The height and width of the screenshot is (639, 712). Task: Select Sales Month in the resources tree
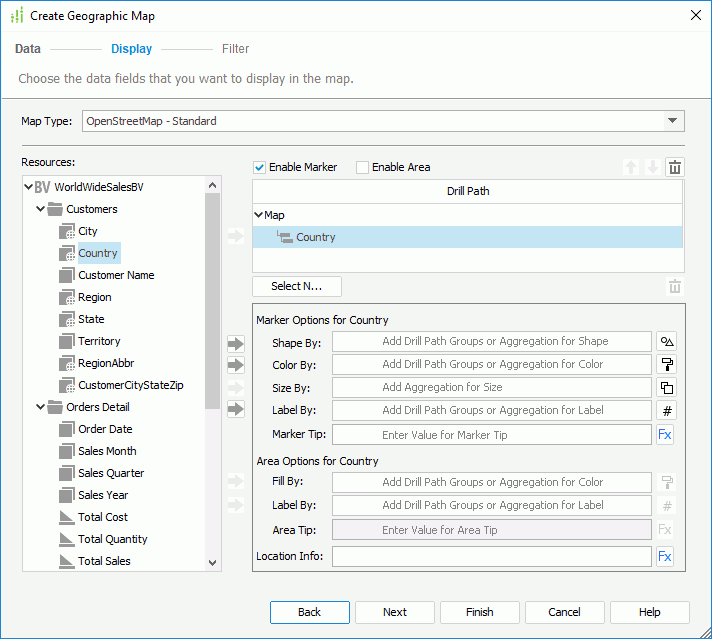107,451
